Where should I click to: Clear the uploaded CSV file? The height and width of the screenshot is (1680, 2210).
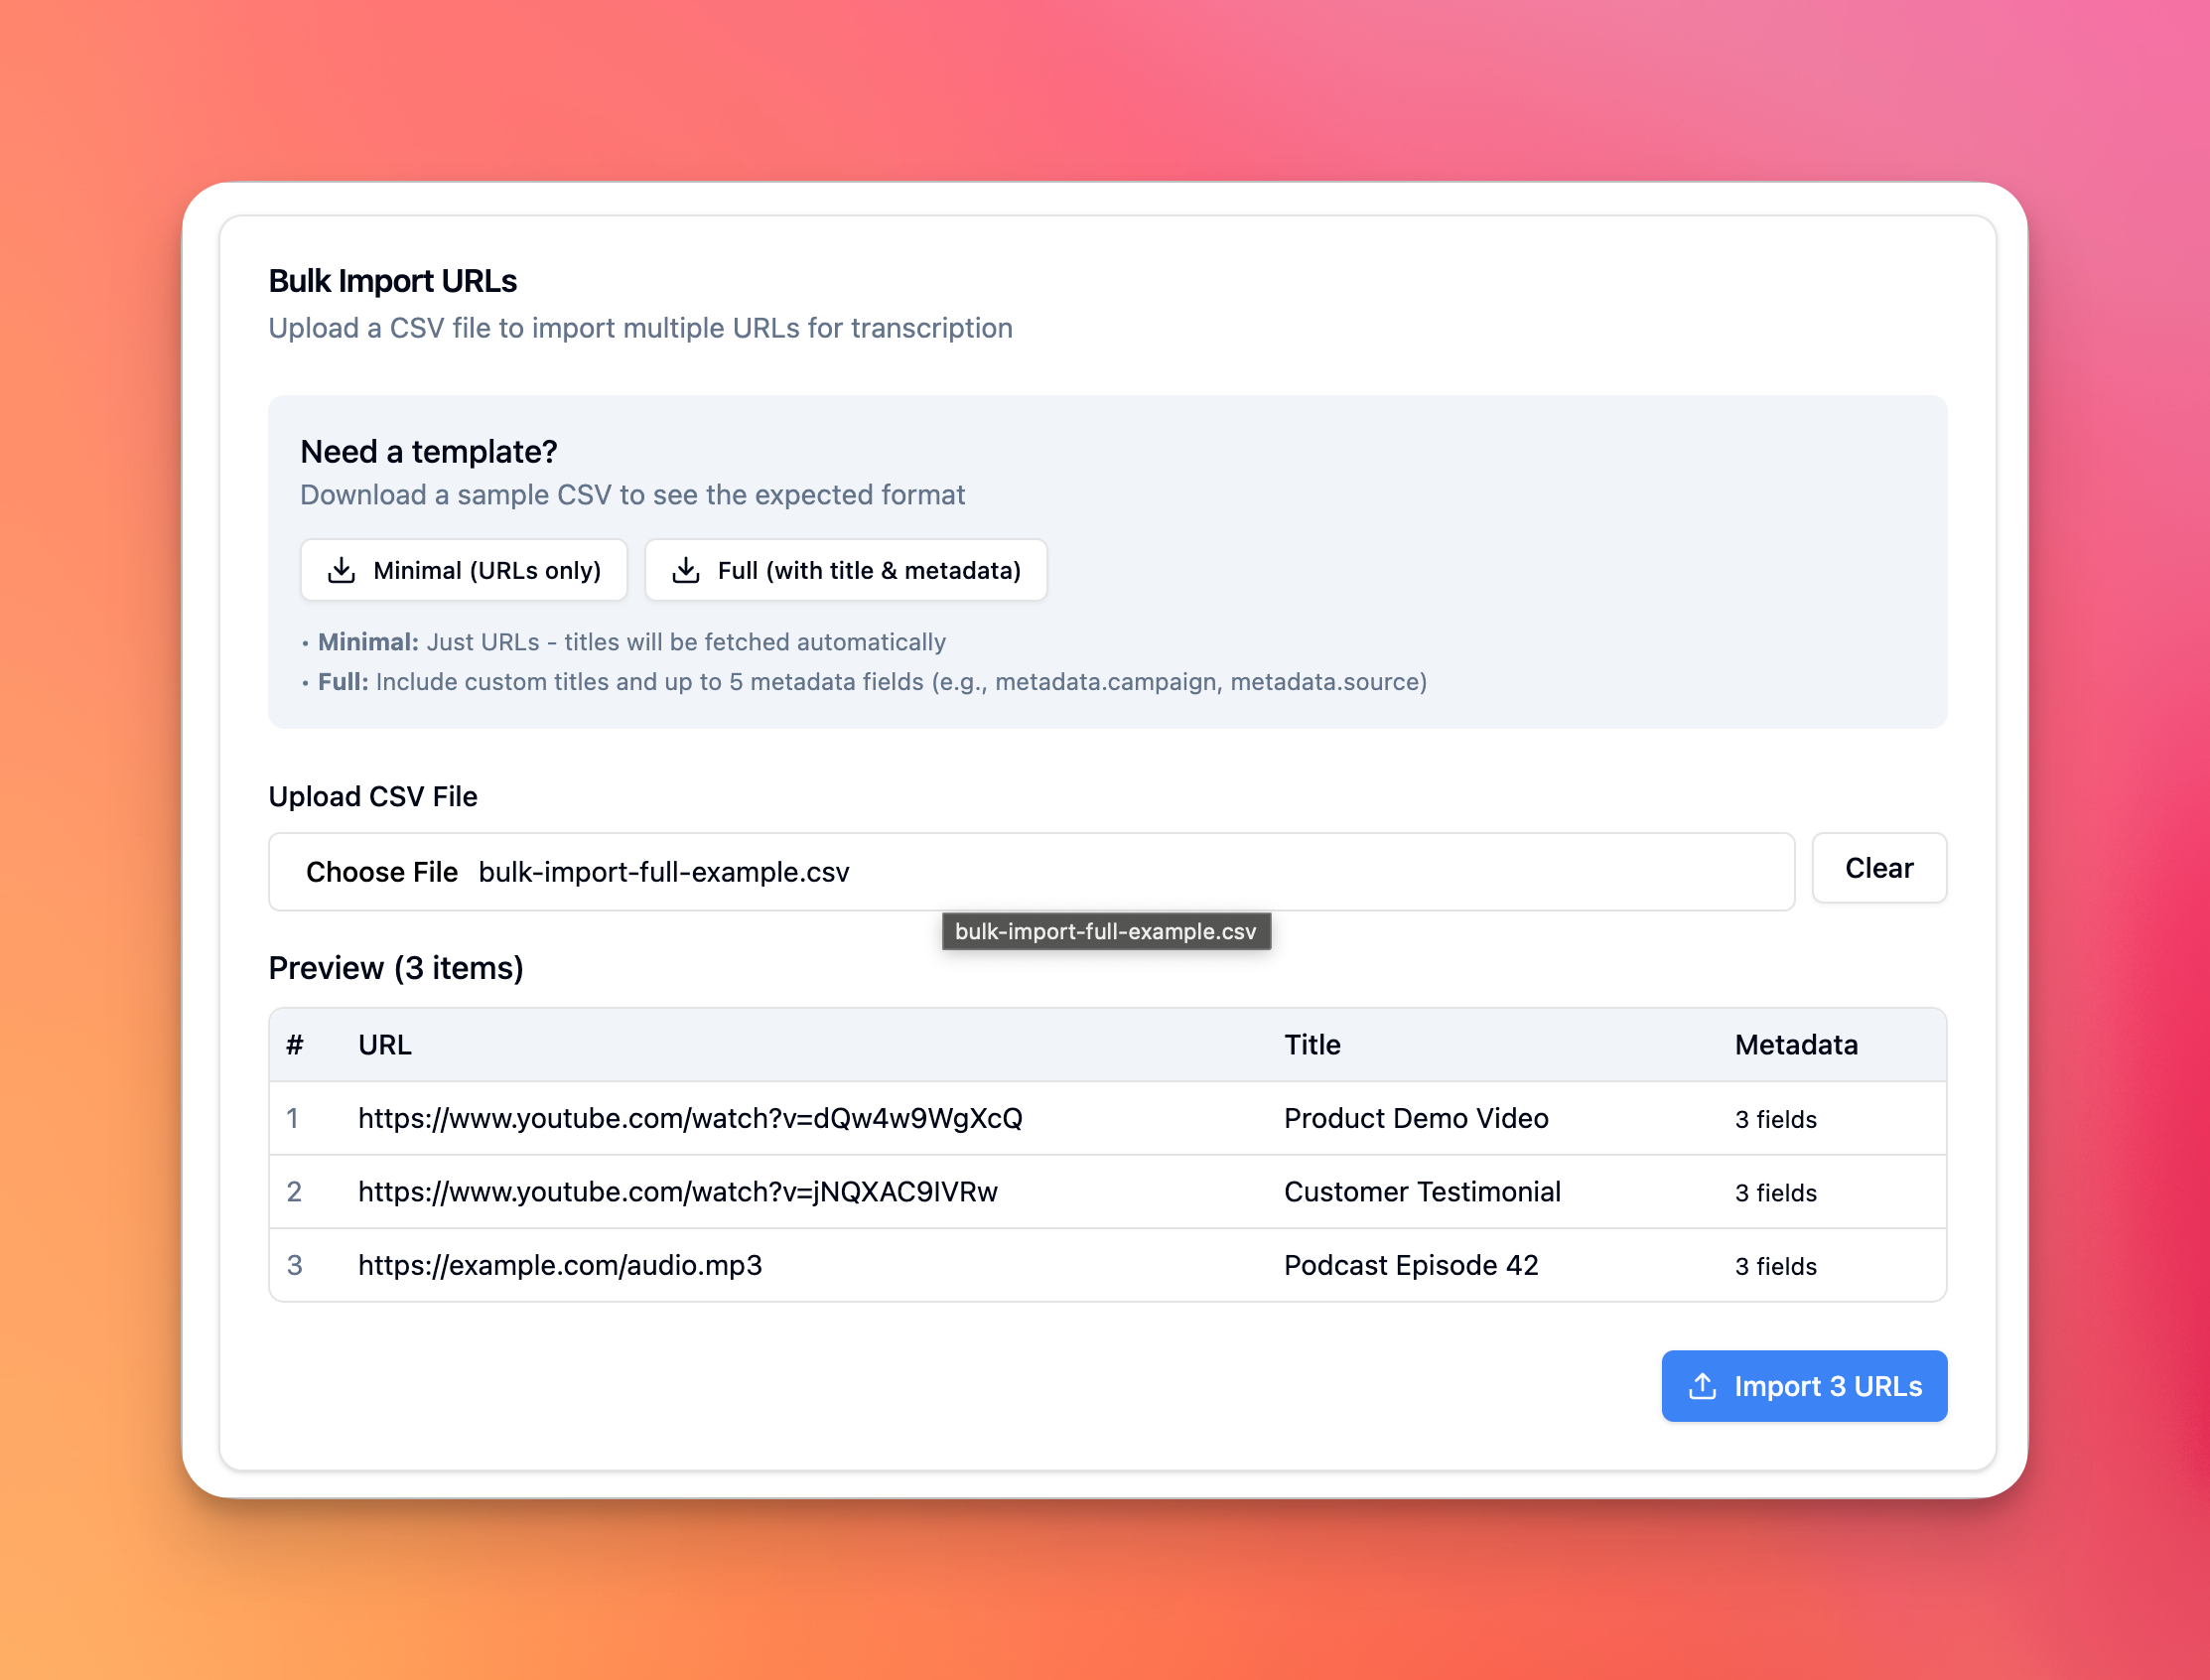(1878, 868)
